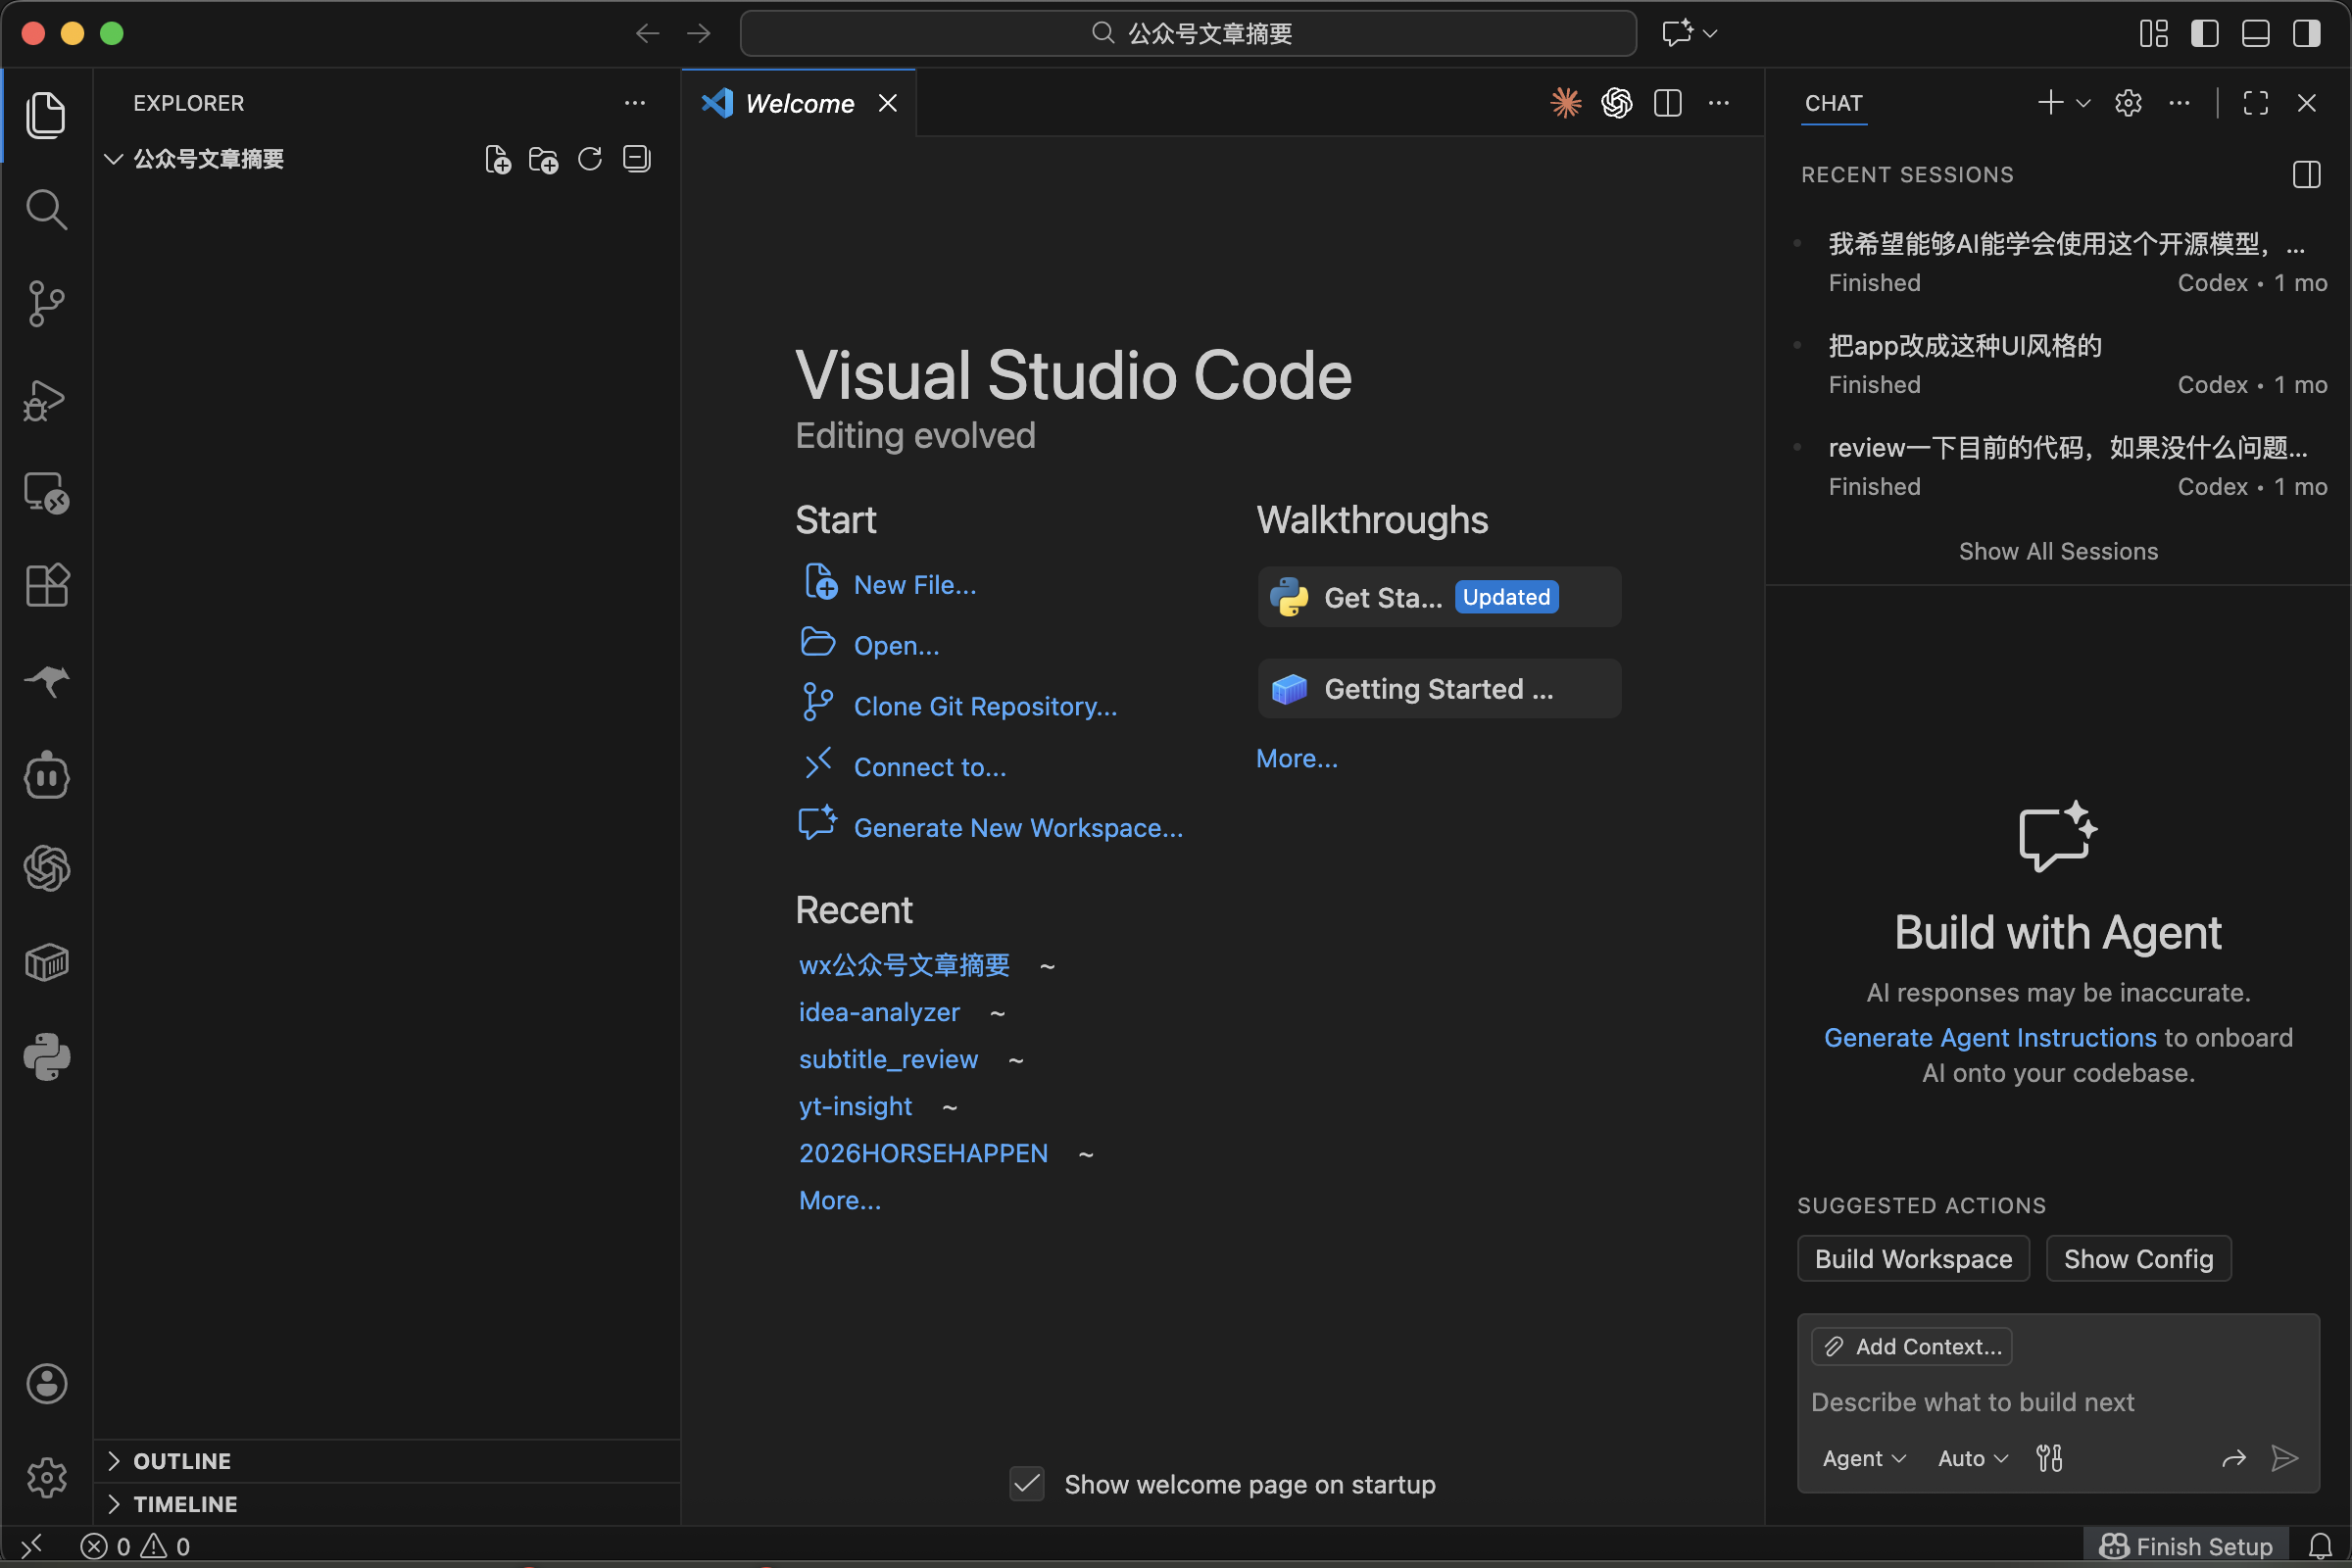Open the Explorer views and more actions menu
The height and width of the screenshot is (1568, 2352).
635,103
